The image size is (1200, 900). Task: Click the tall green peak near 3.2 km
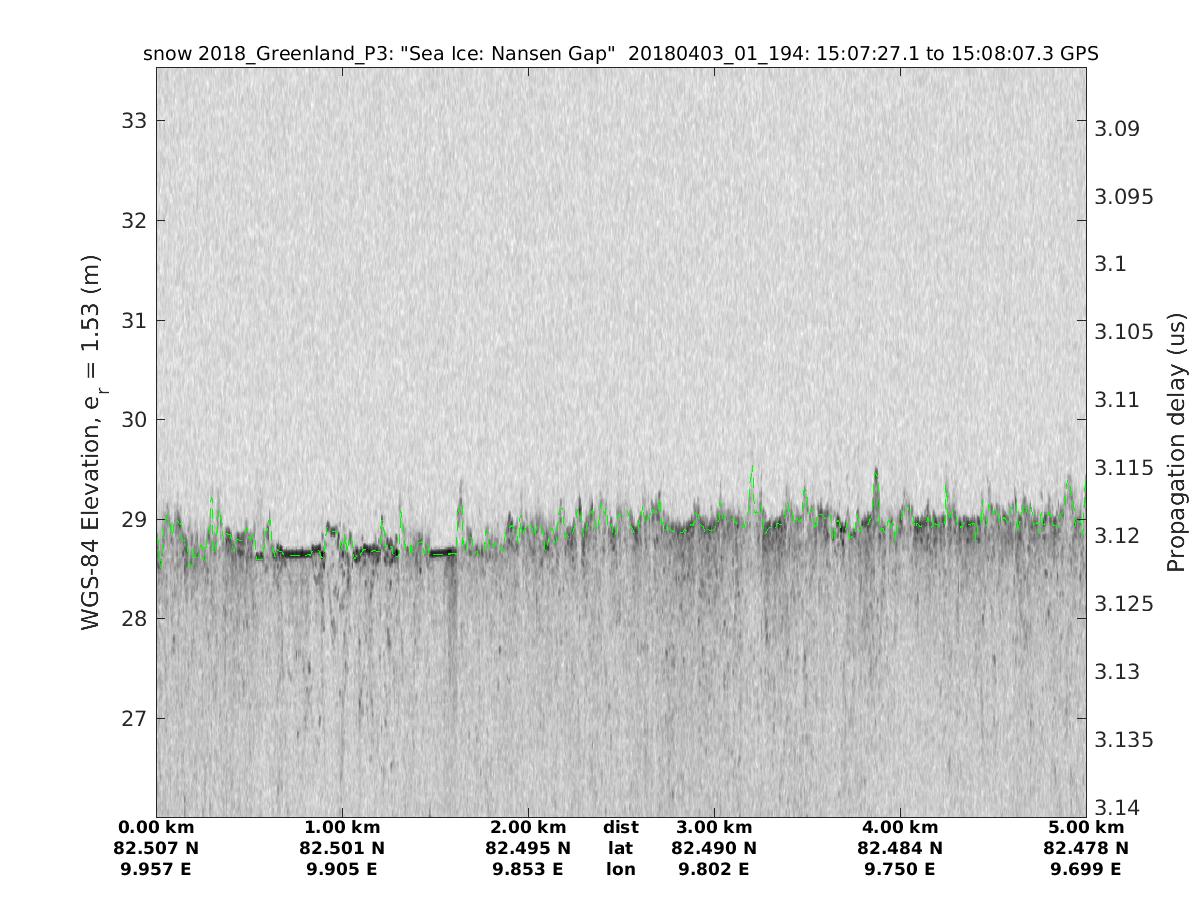(752, 472)
